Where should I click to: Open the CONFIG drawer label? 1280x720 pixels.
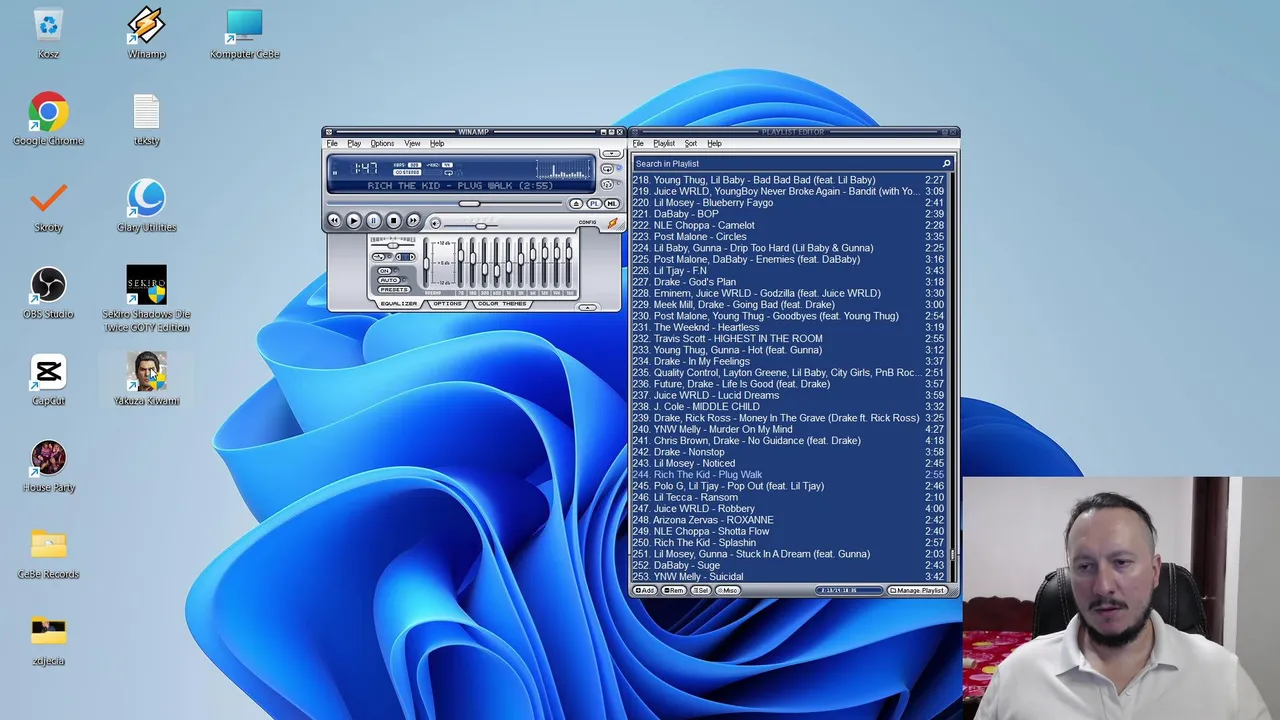[588, 222]
